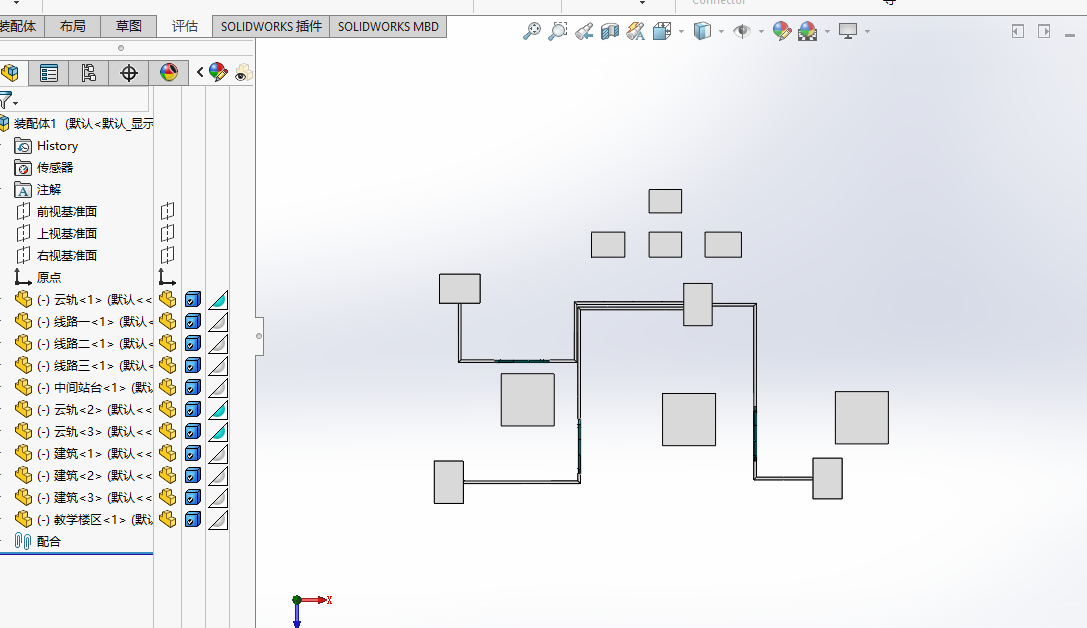The height and width of the screenshot is (628, 1087).
Task: Click the Hide/Show Items eye icon
Action: (742, 30)
